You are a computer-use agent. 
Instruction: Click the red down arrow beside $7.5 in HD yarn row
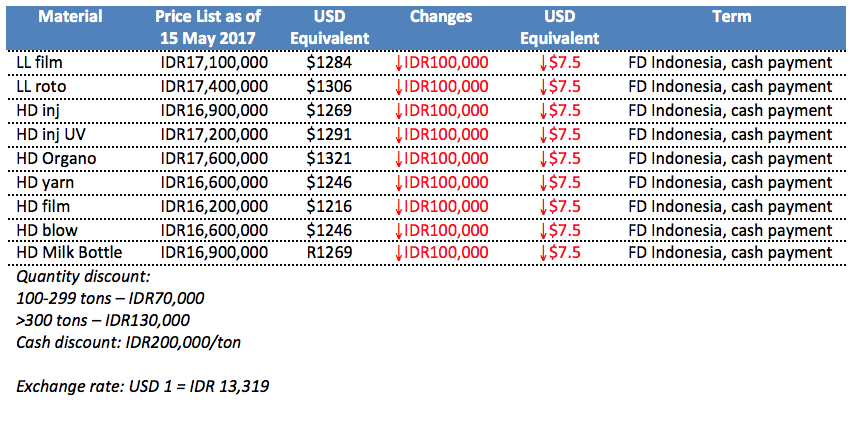pos(543,181)
